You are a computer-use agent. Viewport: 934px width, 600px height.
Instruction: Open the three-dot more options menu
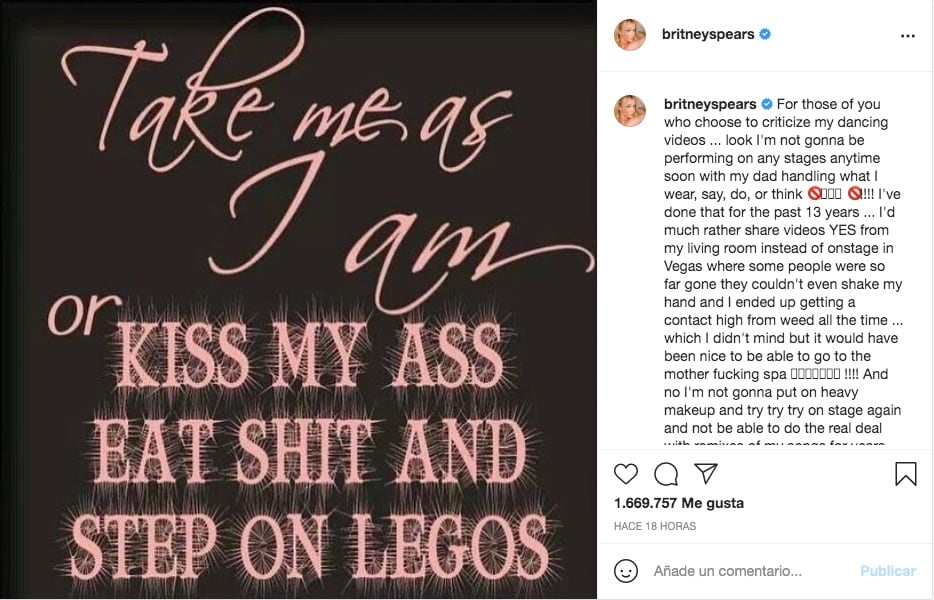[907, 35]
